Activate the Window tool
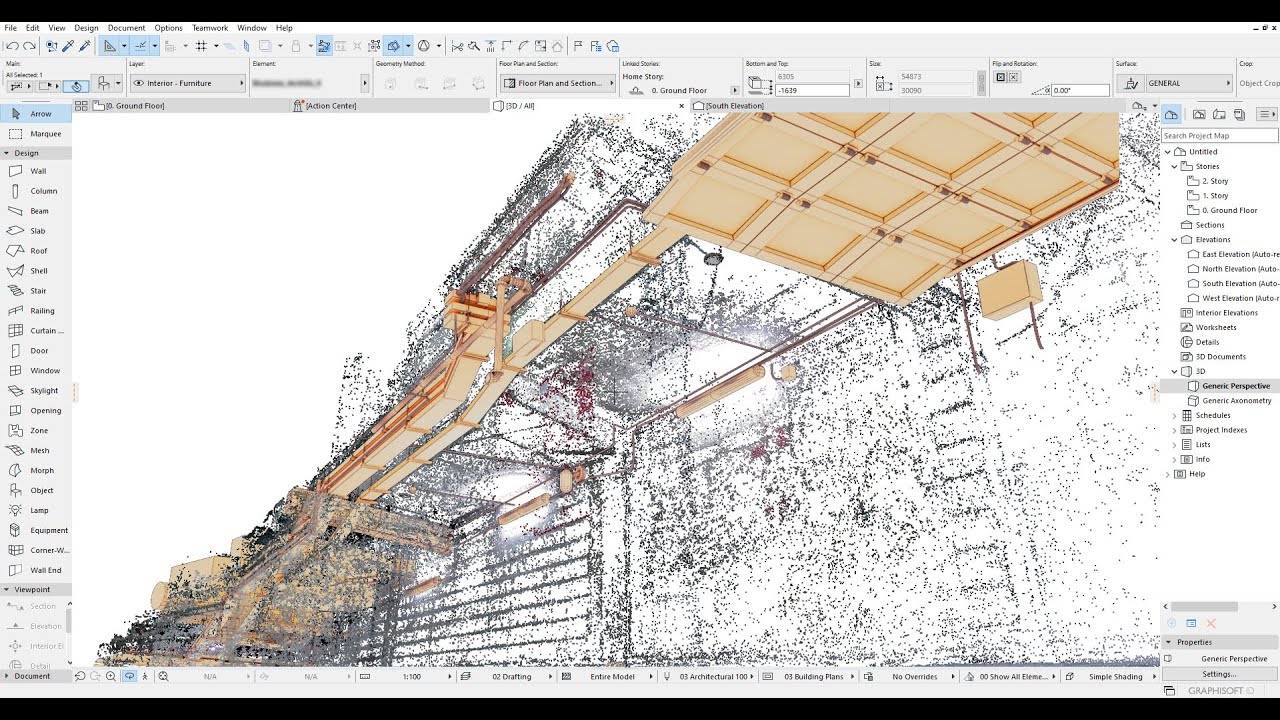 click(36, 371)
